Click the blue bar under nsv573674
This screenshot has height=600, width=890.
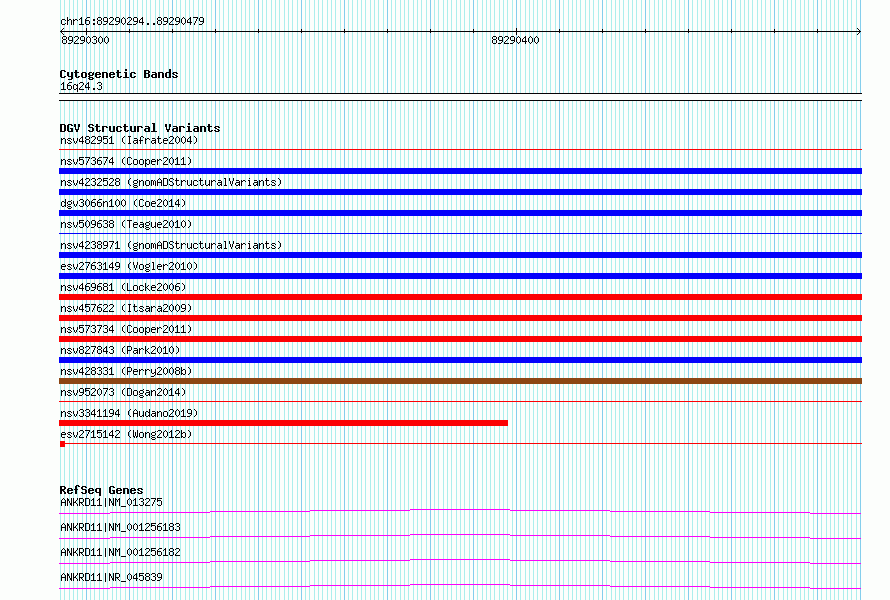[460, 171]
